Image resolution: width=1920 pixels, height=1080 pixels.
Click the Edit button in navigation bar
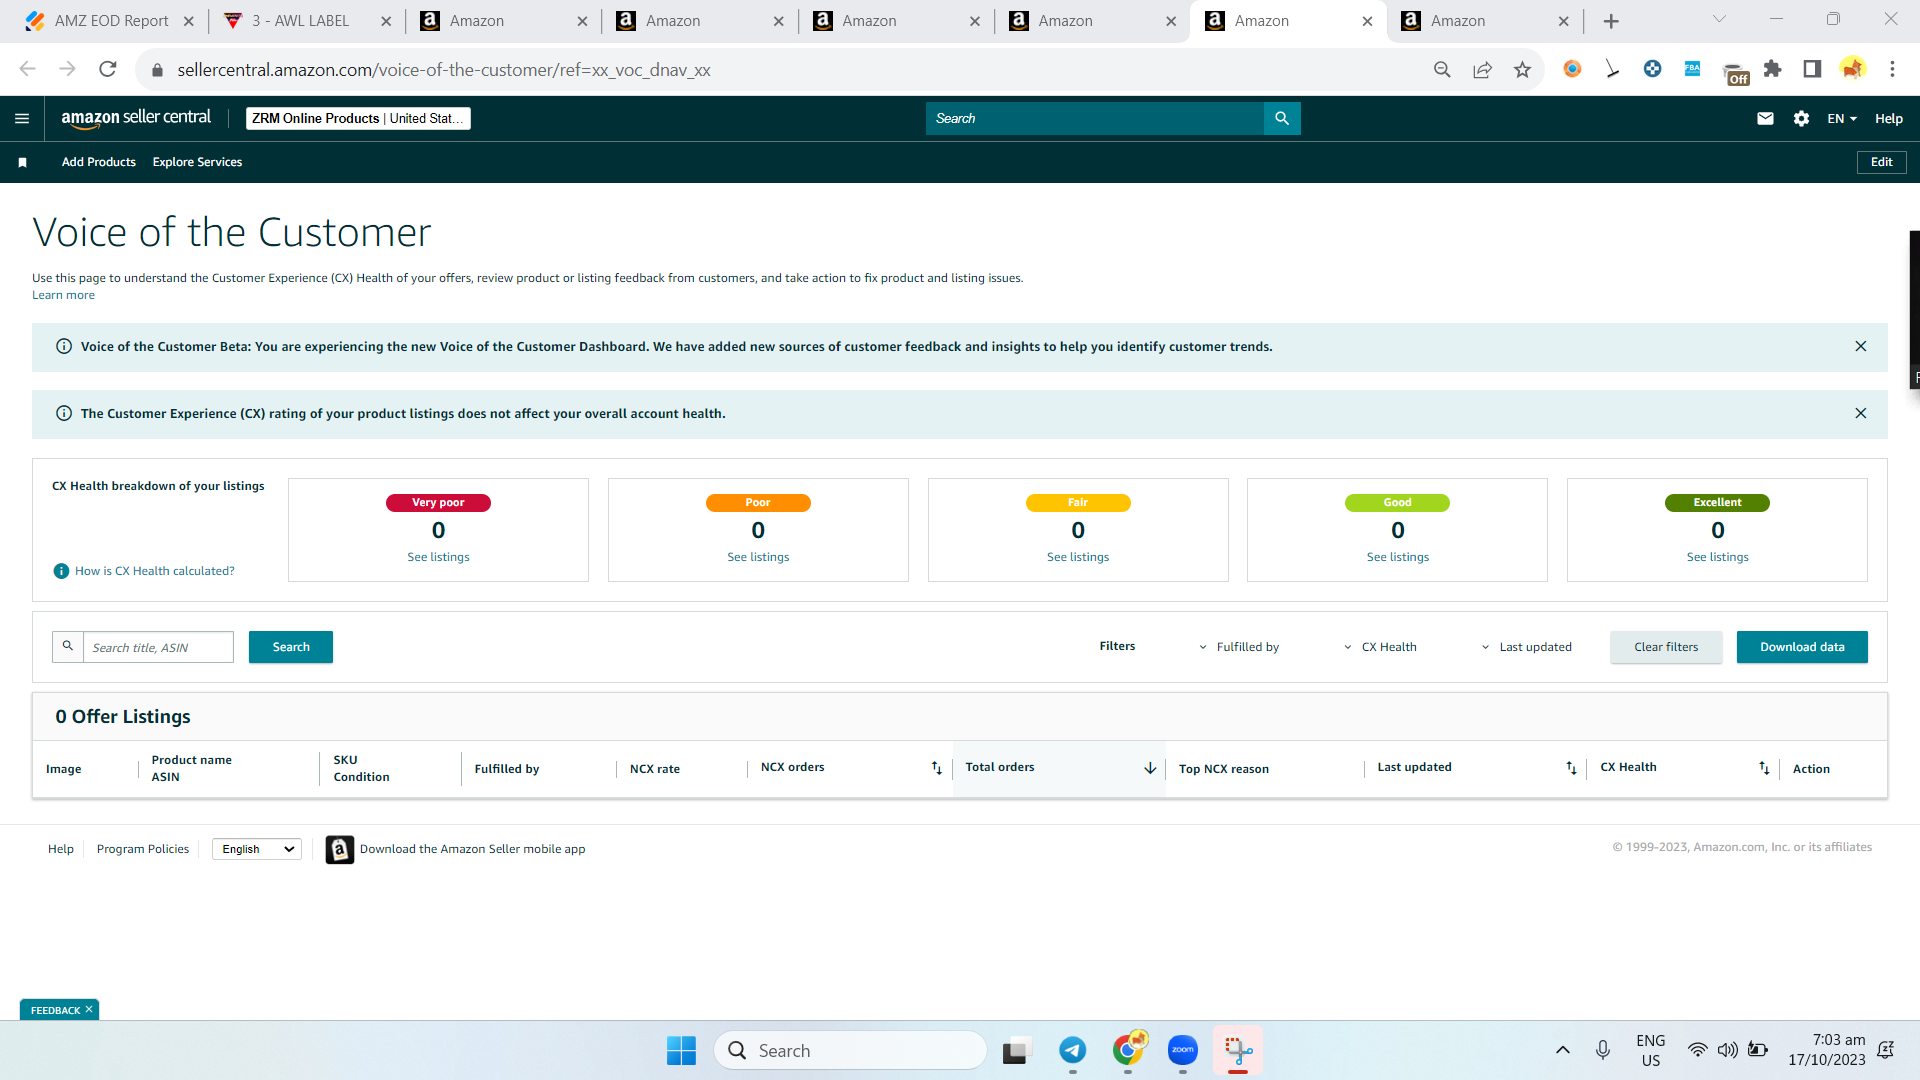[1881, 162]
